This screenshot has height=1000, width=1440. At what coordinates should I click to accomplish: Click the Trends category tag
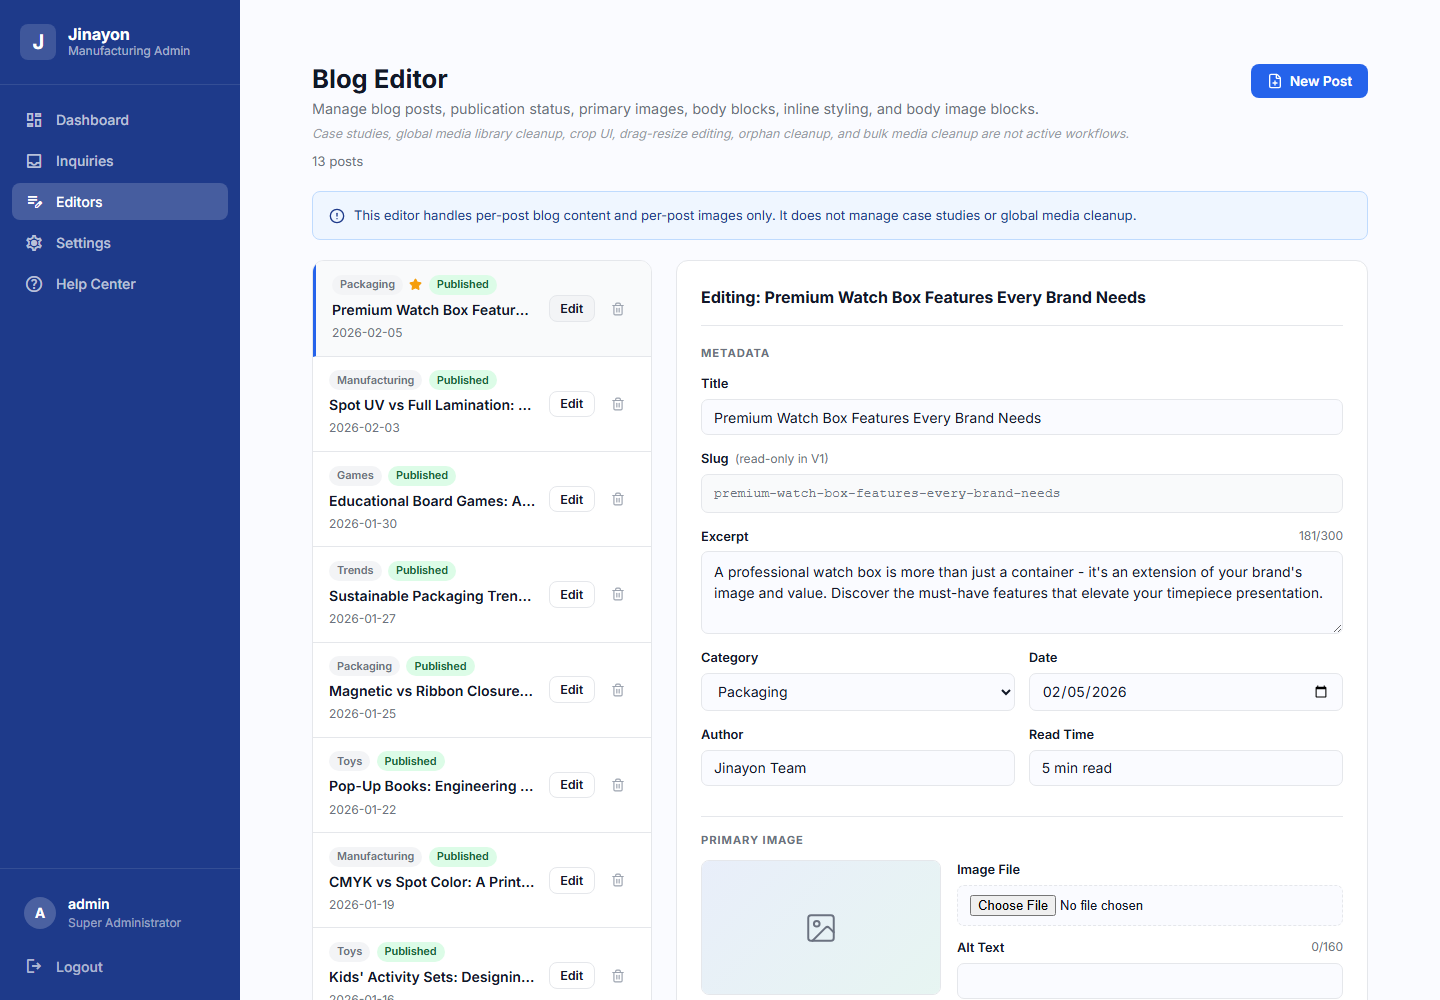[x=355, y=571]
